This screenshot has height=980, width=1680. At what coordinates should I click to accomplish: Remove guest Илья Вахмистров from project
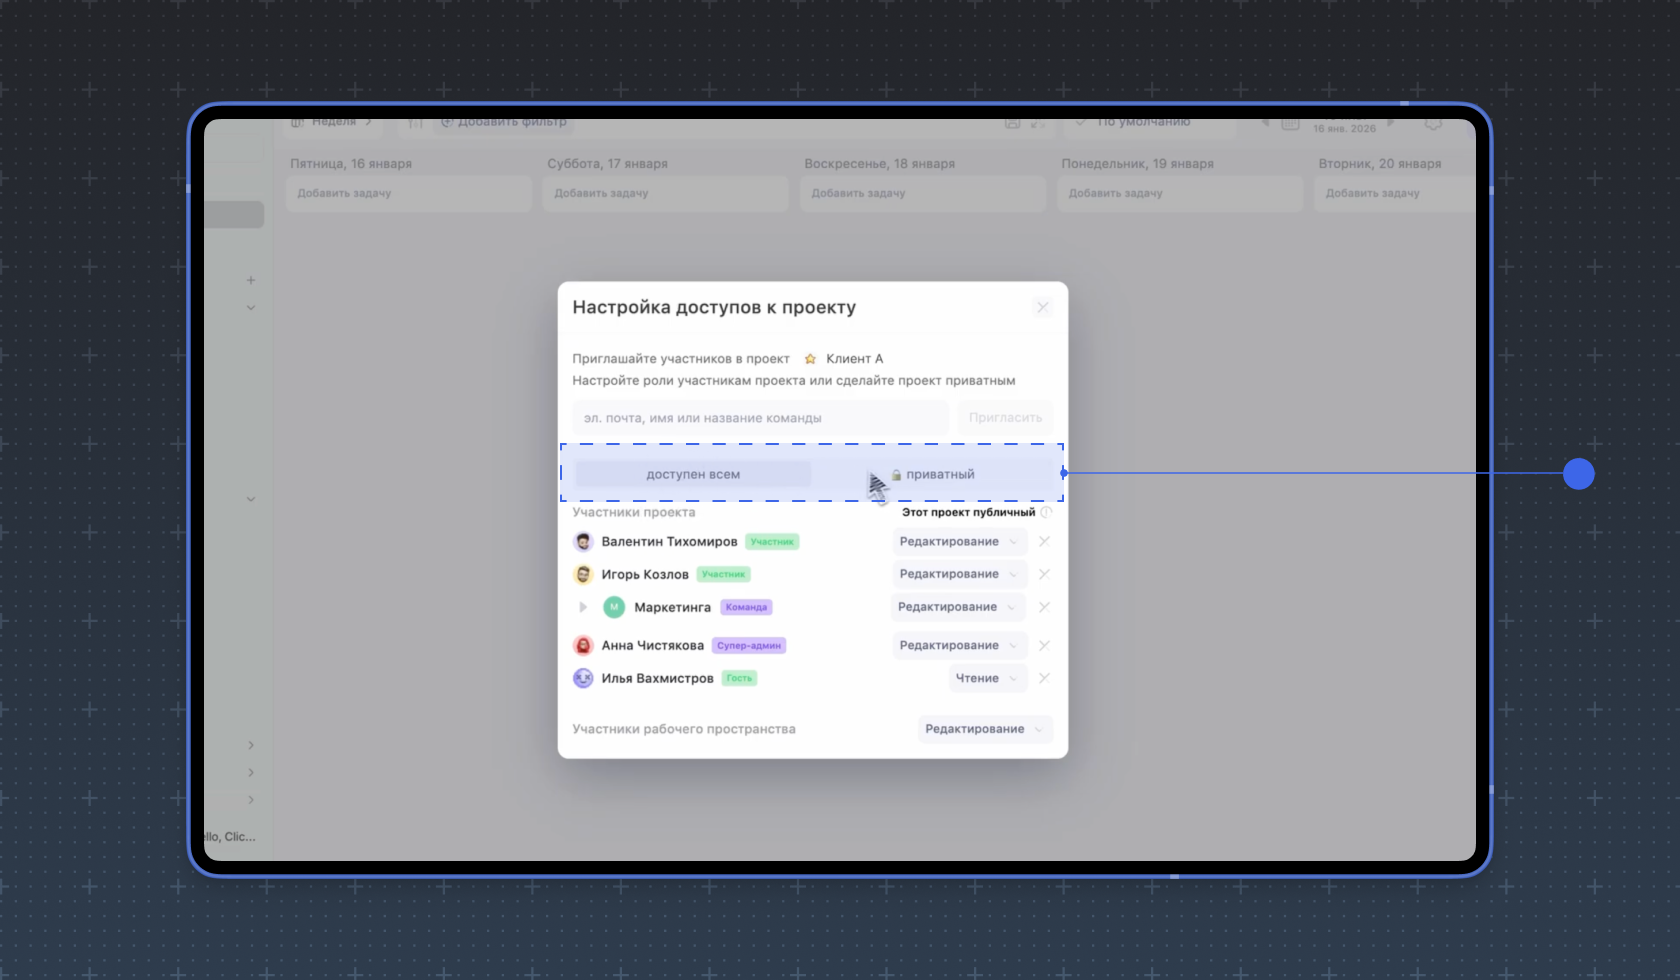tap(1043, 678)
